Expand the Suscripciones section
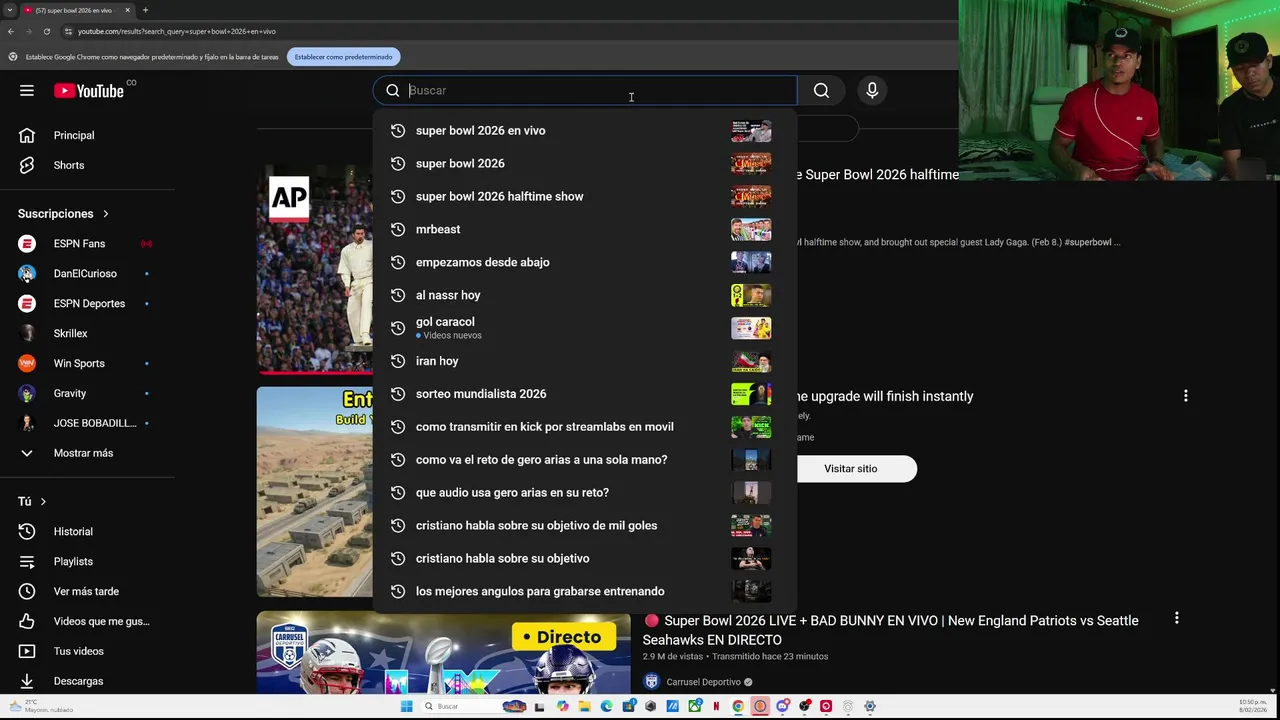Image resolution: width=1280 pixels, height=720 pixels. 63,213
